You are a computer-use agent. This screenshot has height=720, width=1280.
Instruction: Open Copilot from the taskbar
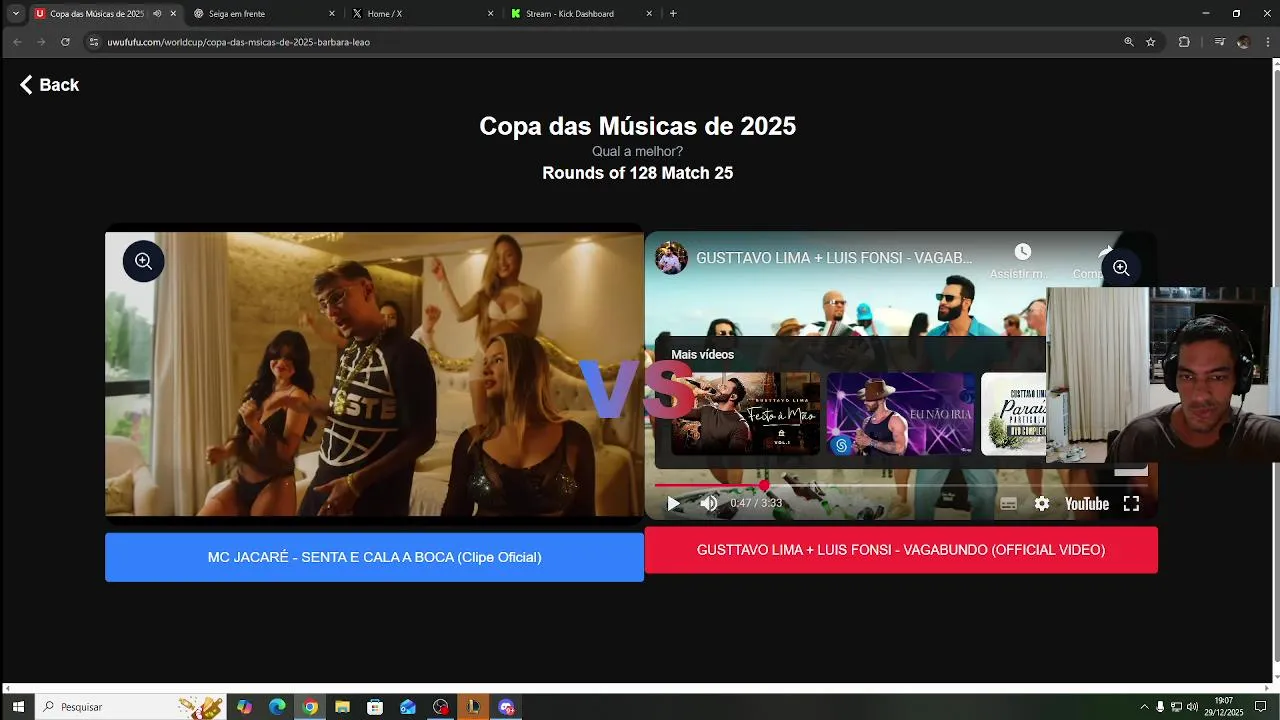(245, 707)
